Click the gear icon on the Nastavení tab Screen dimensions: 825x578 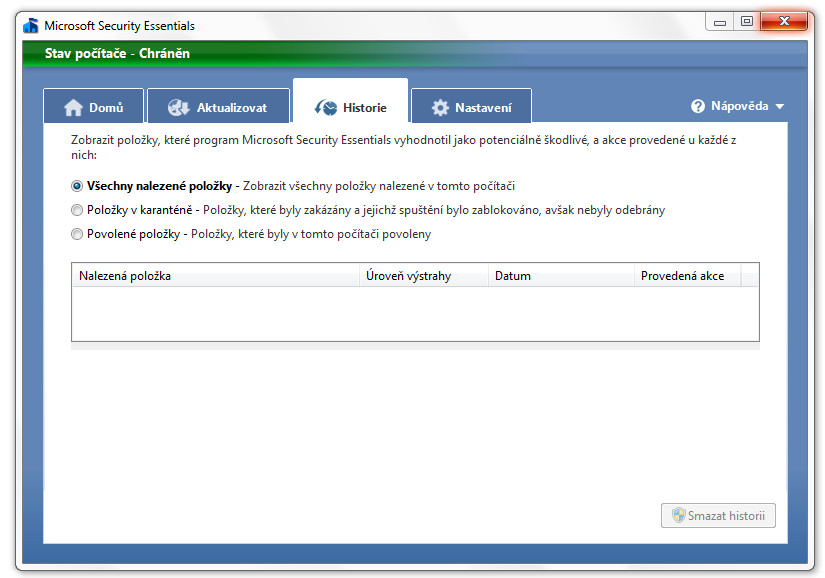(440, 108)
